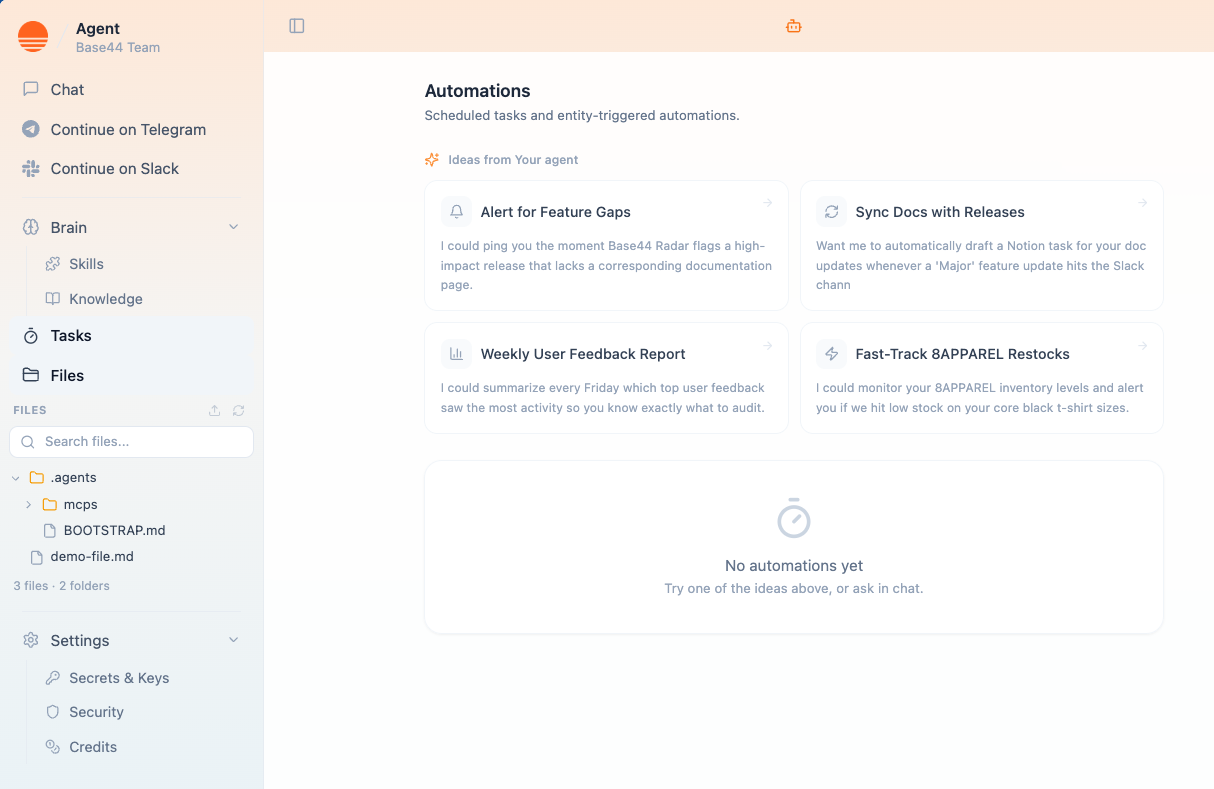The width and height of the screenshot is (1214, 789).
Task: Click the robot icon in the top toolbar
Action: (793, 26)
